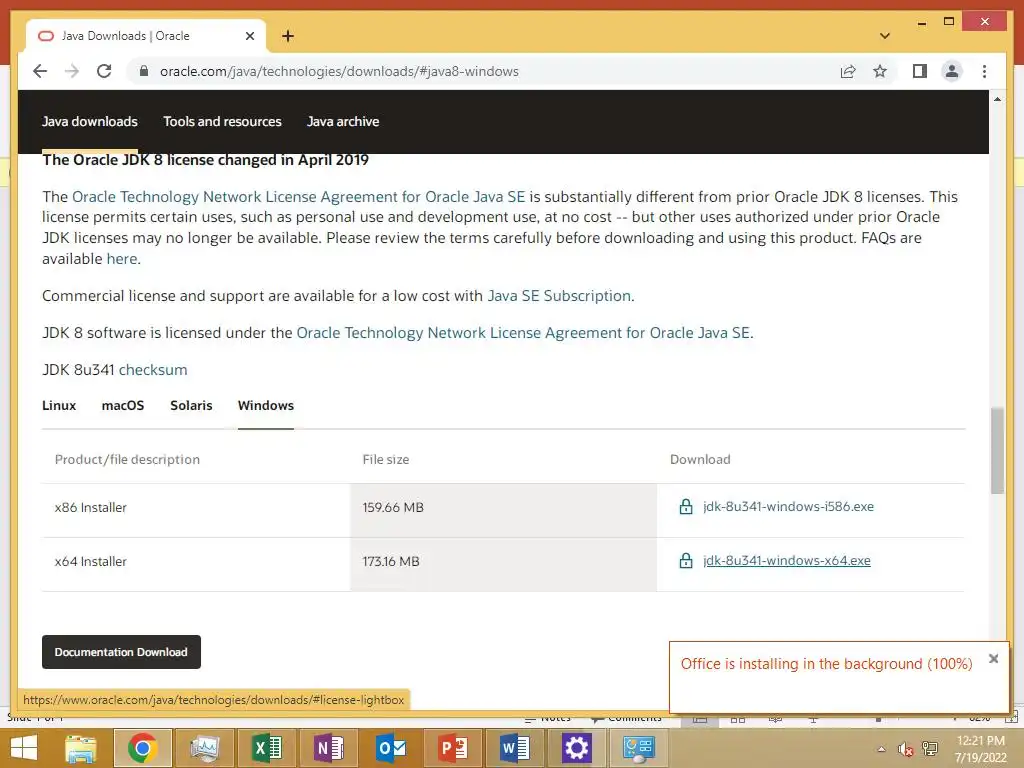Click 'x64 Installer' row label

pyautogui.click(x=91, y=562)
